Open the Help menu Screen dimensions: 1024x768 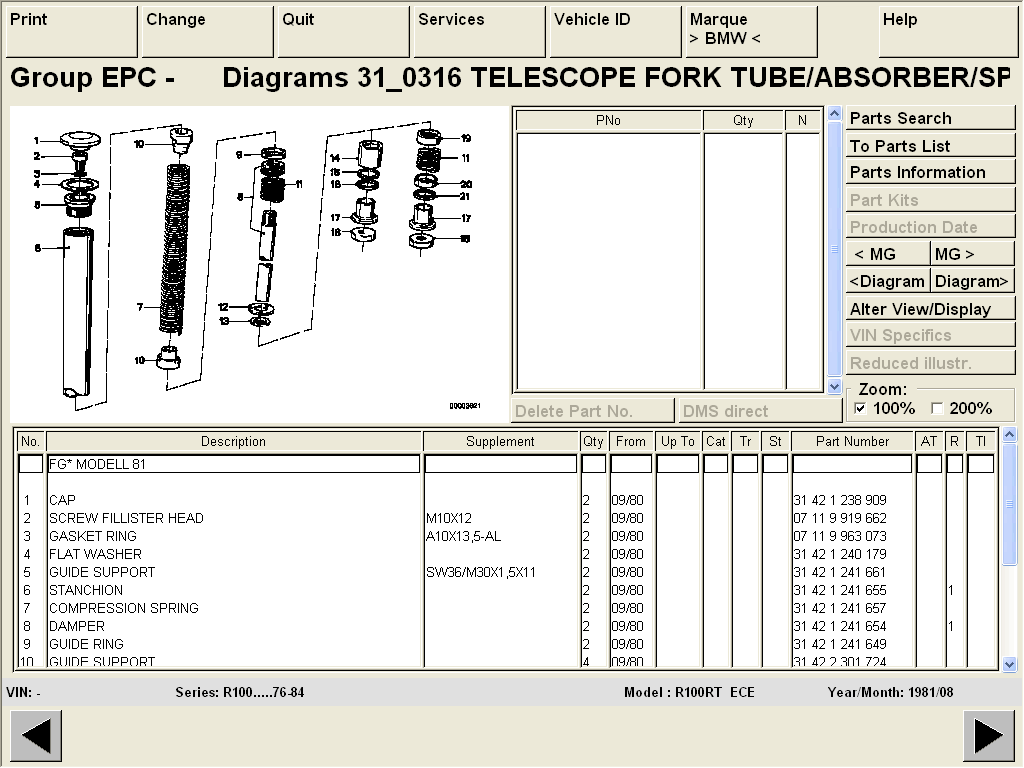pos(948,31)
